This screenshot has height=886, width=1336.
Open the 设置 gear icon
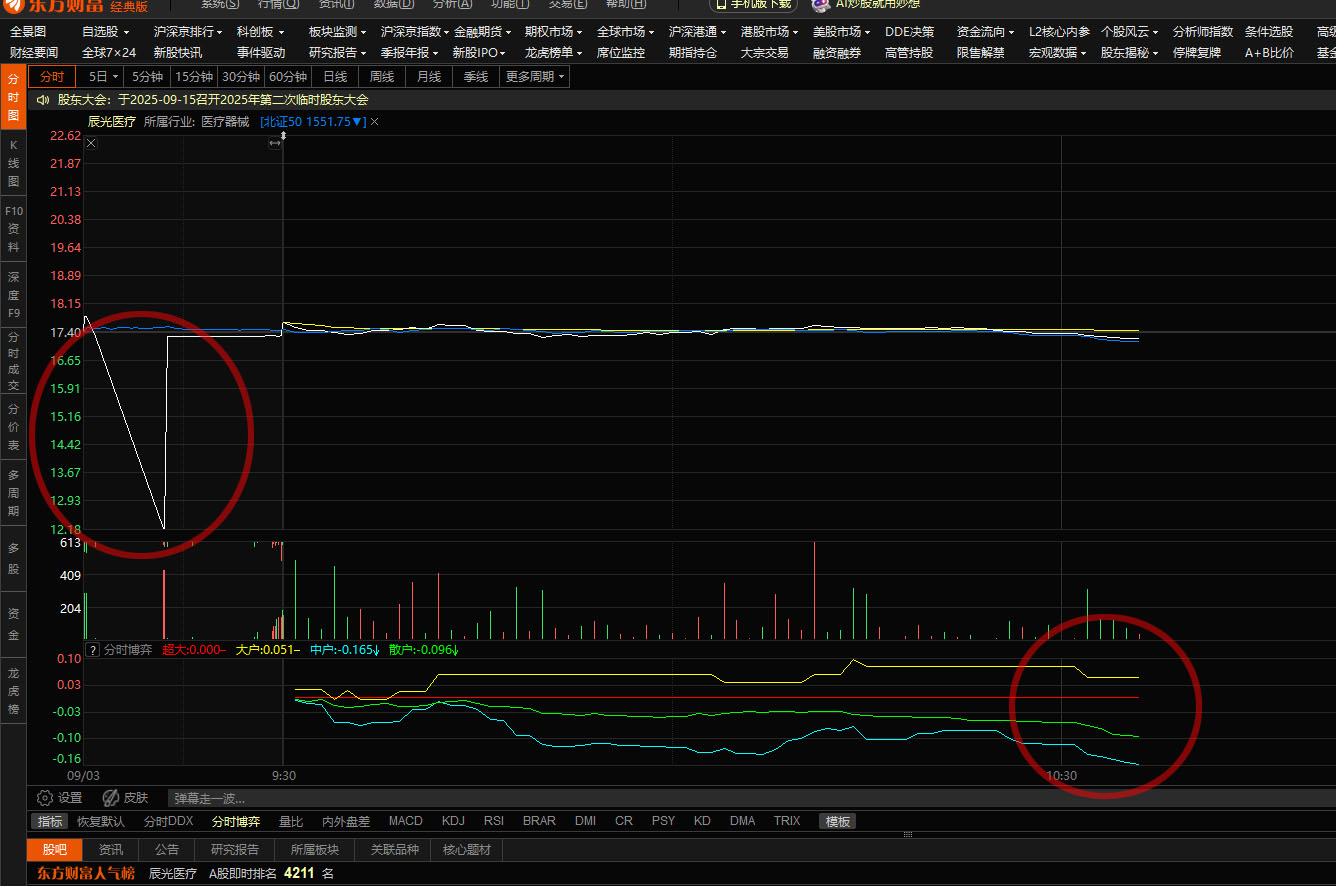44,798
